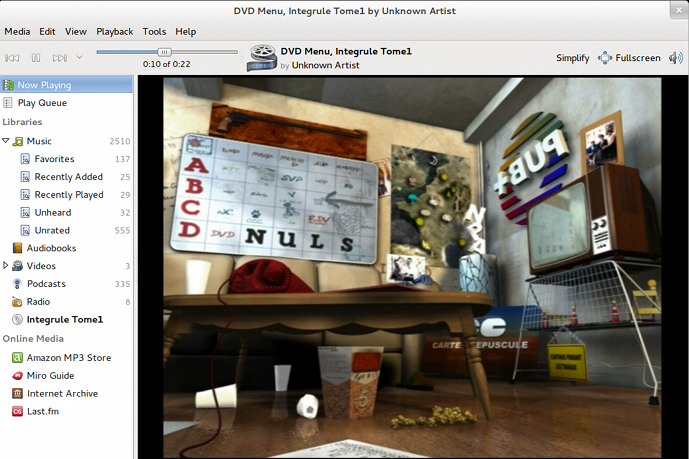Screen dimensions: 689x459
Task: Click the DVD Menu, Integrule Tome1 track title
Action: (x=346, y=51)
